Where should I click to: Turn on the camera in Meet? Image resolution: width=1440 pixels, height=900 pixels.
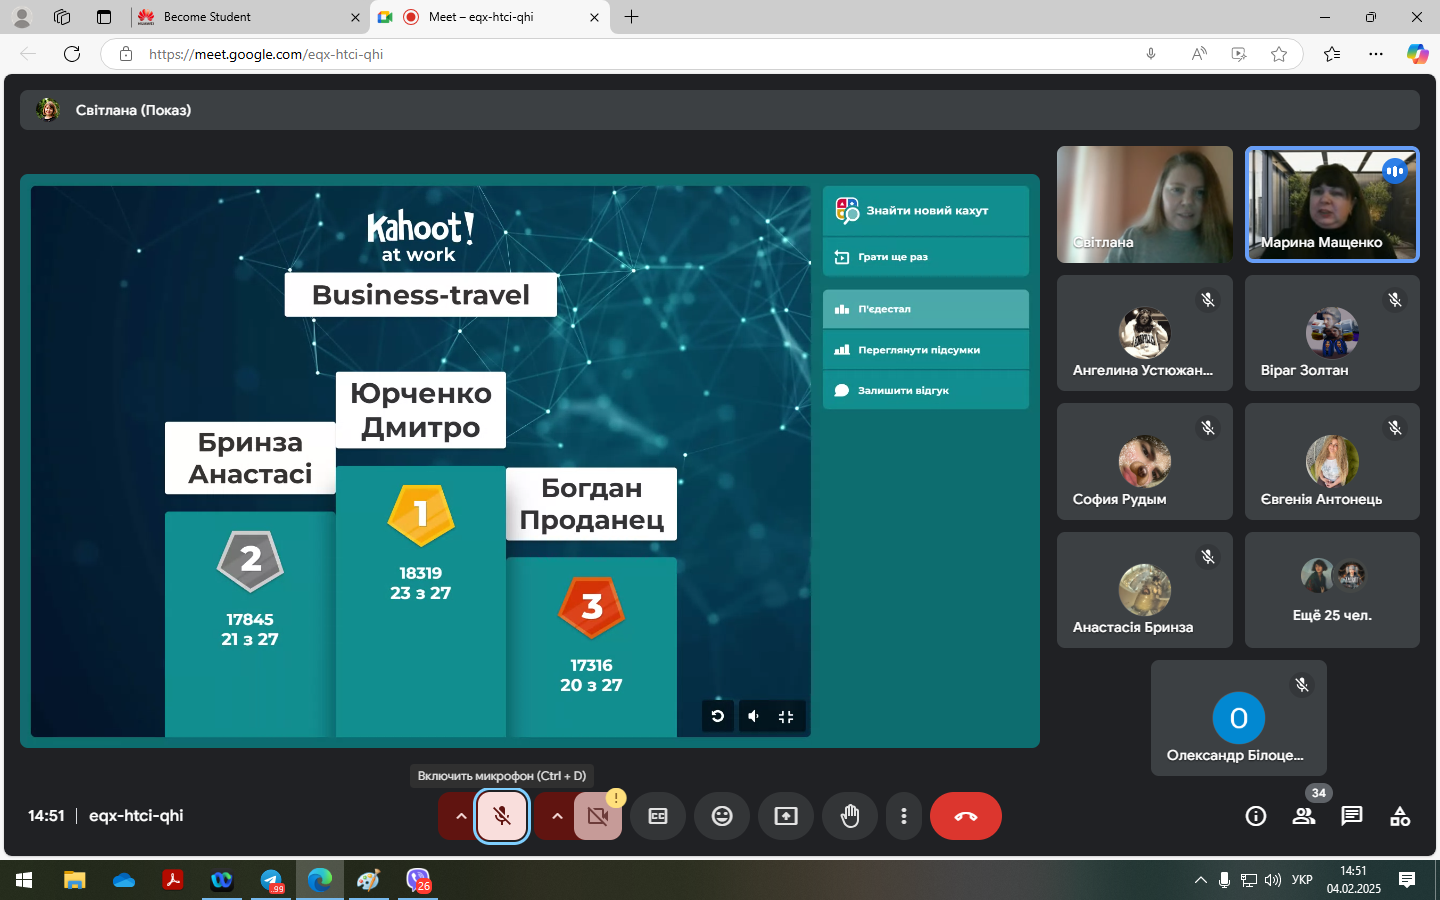click(598, 816)
